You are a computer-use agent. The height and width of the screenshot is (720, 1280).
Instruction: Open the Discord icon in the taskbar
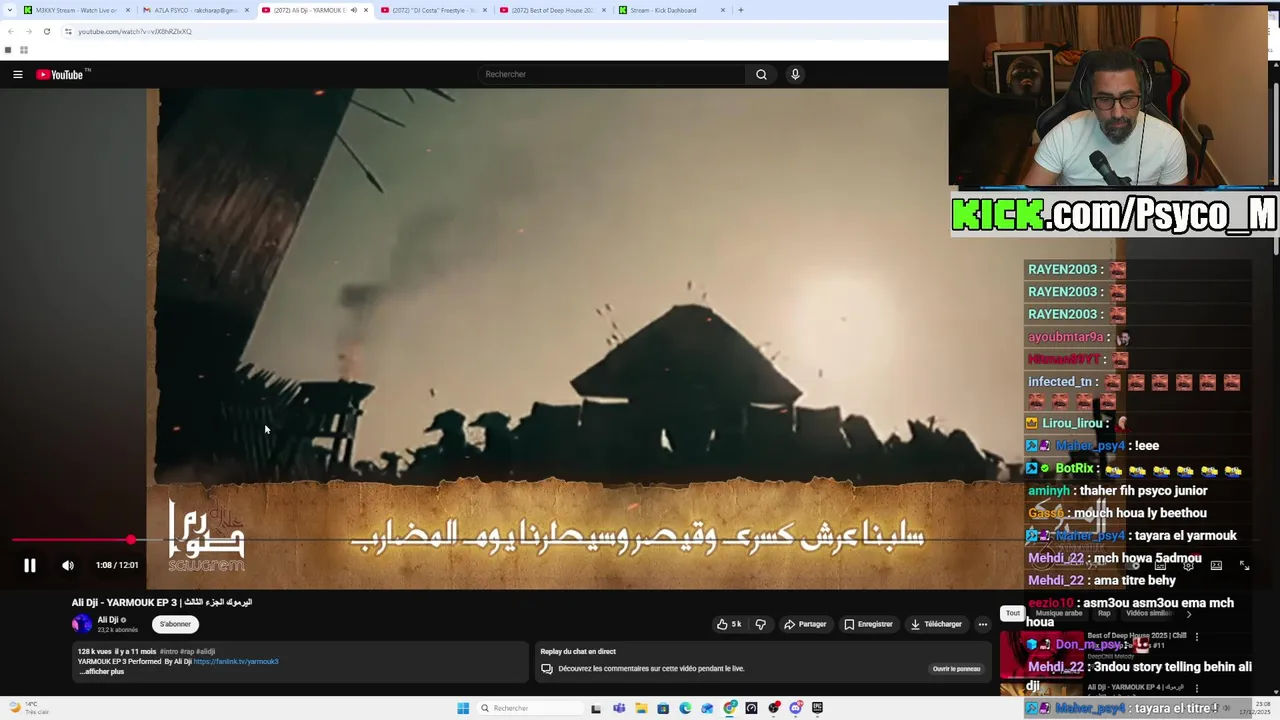[x=796, y=708]
